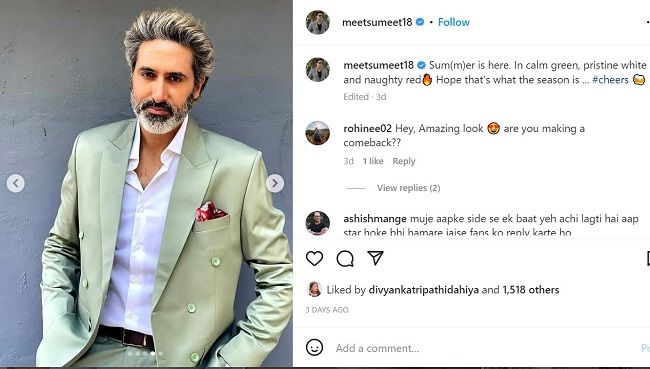Open emoji picker in comment box
The height and width of the screenshot is (369, 650).
tap(314, 347)
